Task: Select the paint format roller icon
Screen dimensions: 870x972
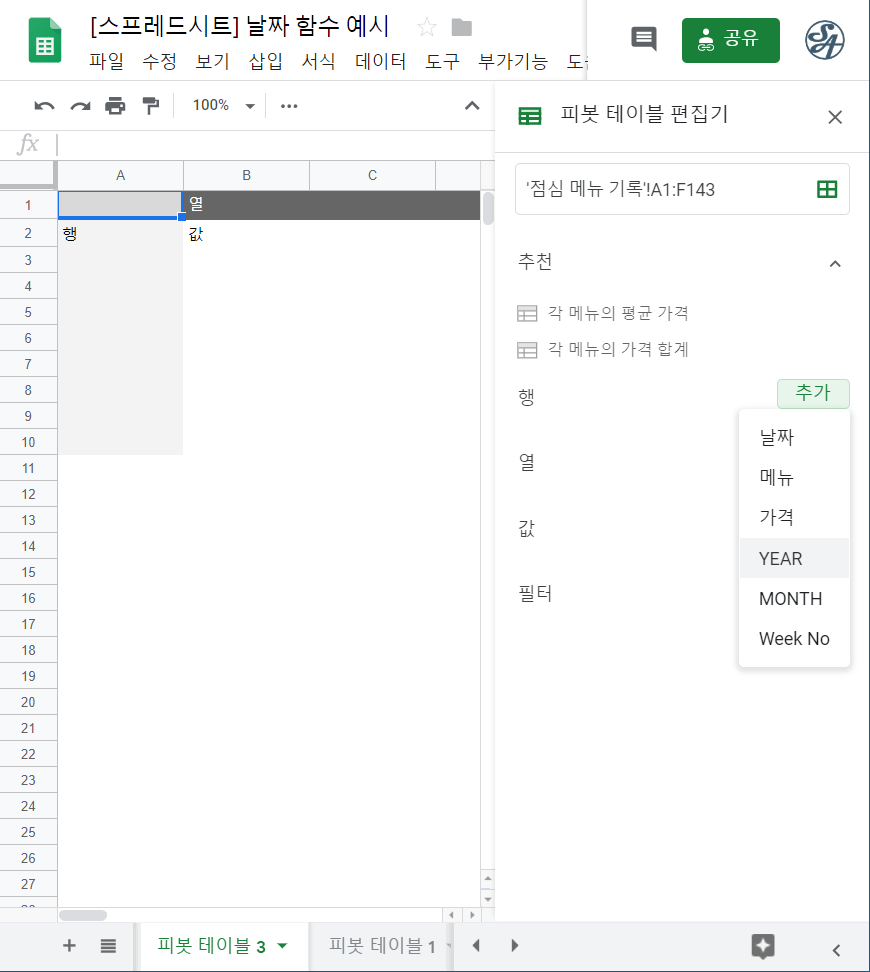Action: [151, 106]
